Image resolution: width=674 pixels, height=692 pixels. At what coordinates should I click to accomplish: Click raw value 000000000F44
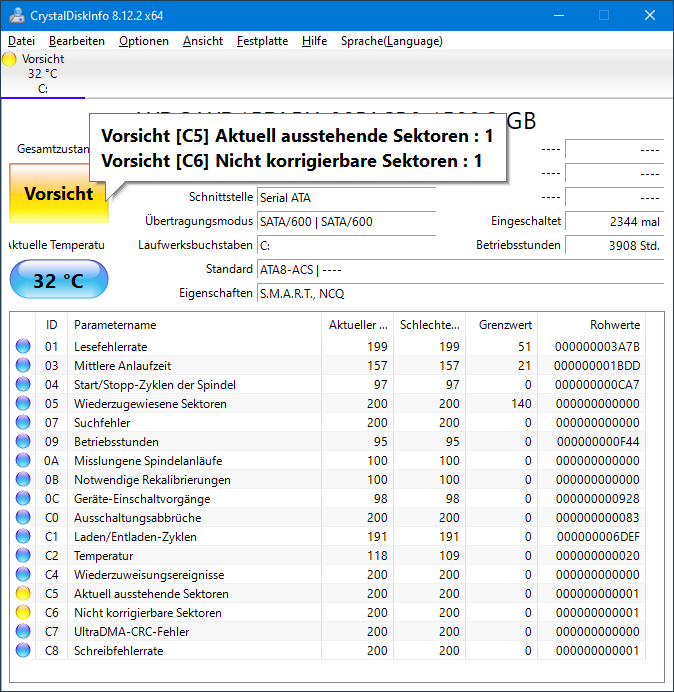point(598,442)
